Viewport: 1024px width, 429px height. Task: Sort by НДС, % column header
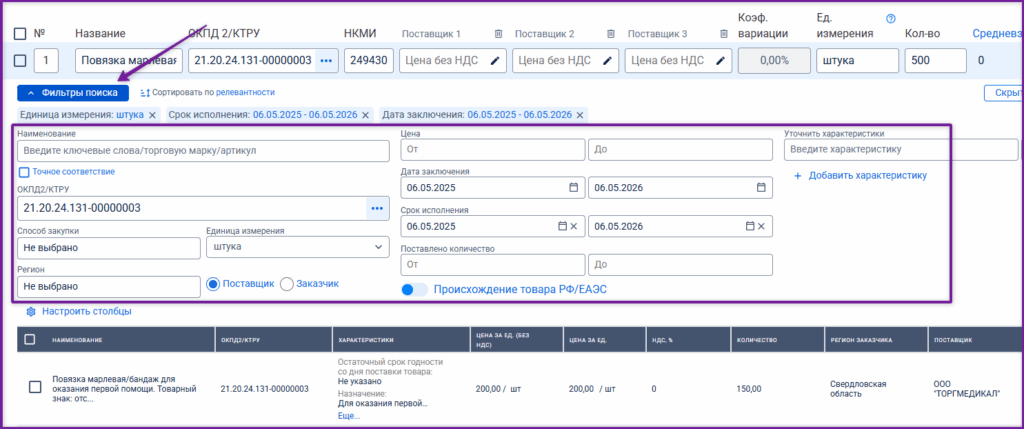[x=663, y=340]
